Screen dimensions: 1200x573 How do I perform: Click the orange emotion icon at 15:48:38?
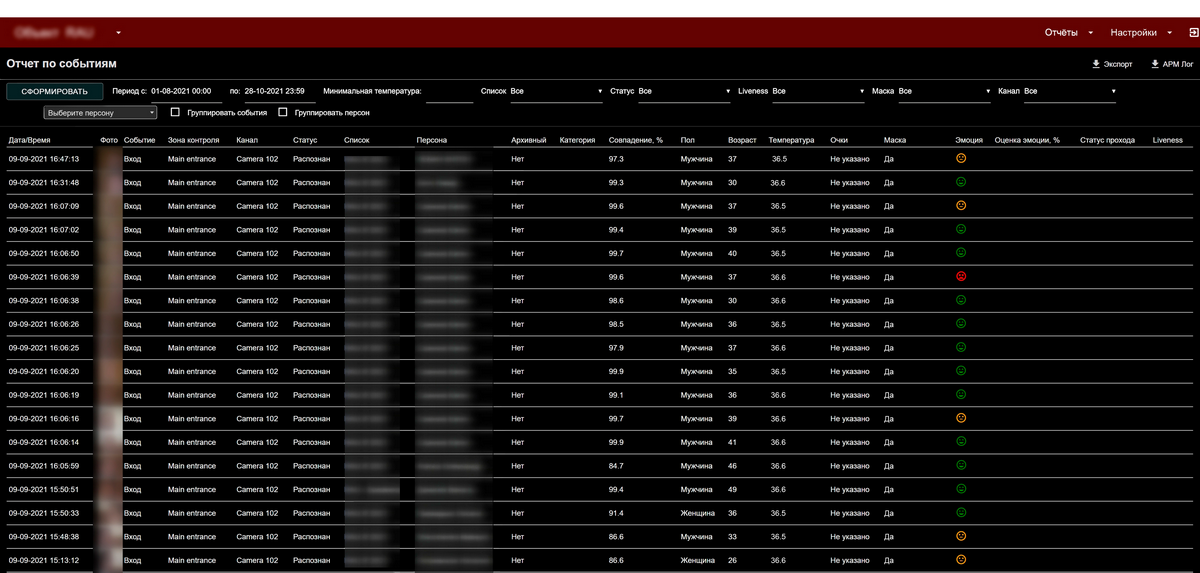click(x=961, y=536)
